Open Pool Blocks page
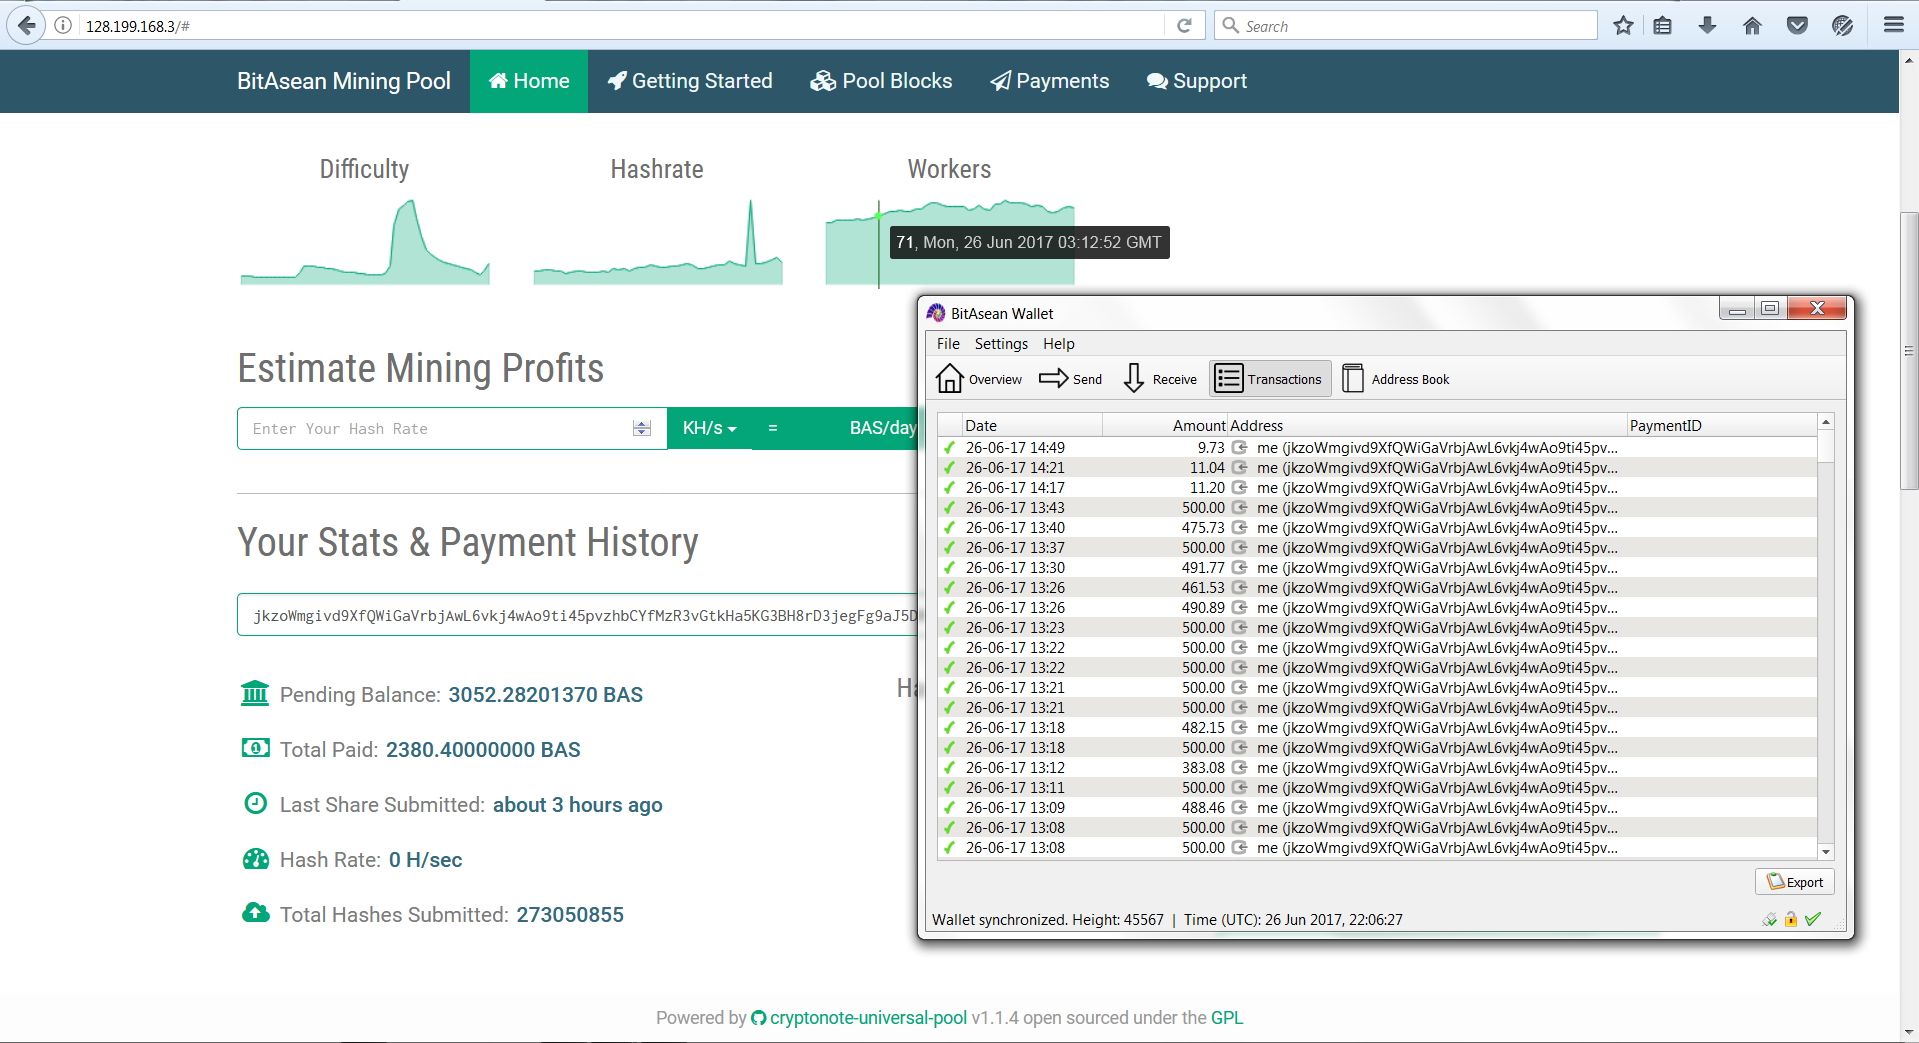 click(881, 81)
